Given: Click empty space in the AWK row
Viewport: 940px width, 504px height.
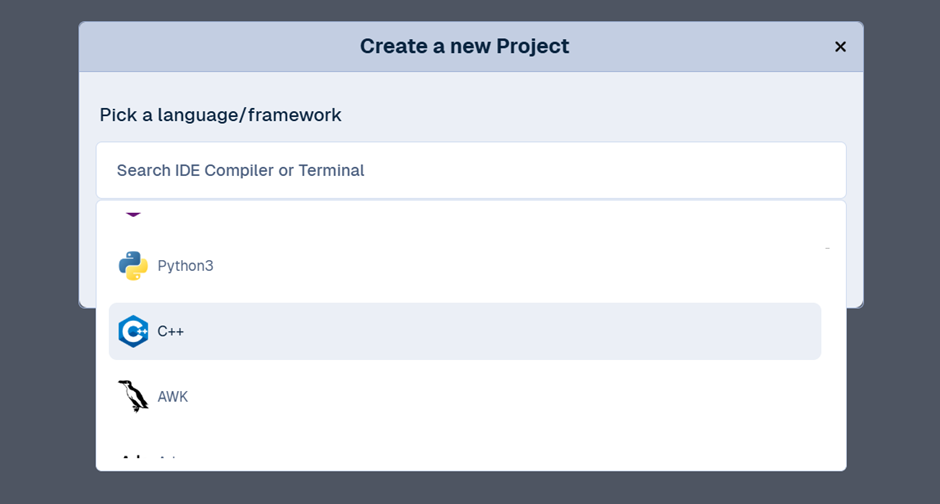Looking at the screenshot, I should point(500,397).
